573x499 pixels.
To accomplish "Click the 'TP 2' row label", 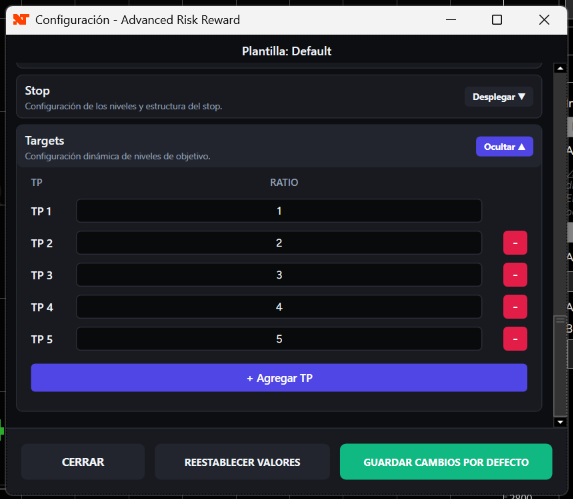I will click(x=42, y=243).
